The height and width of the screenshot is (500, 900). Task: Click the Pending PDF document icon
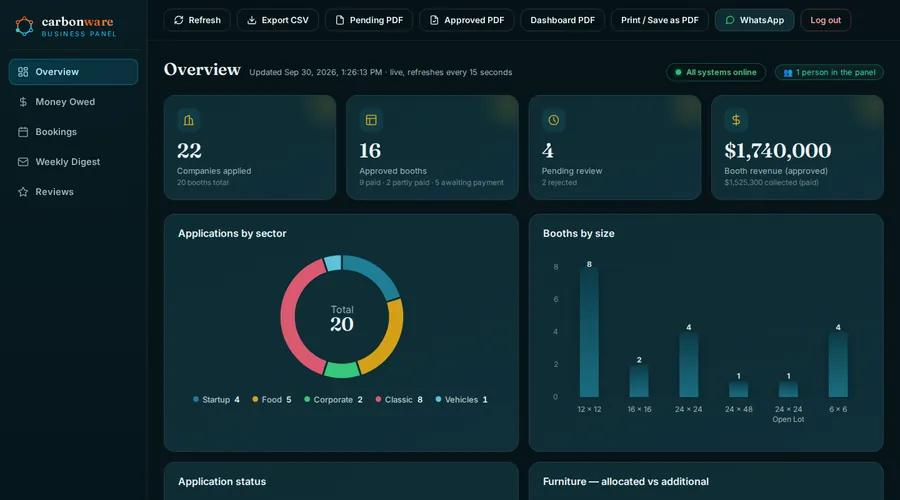click(x=340, y=20)
